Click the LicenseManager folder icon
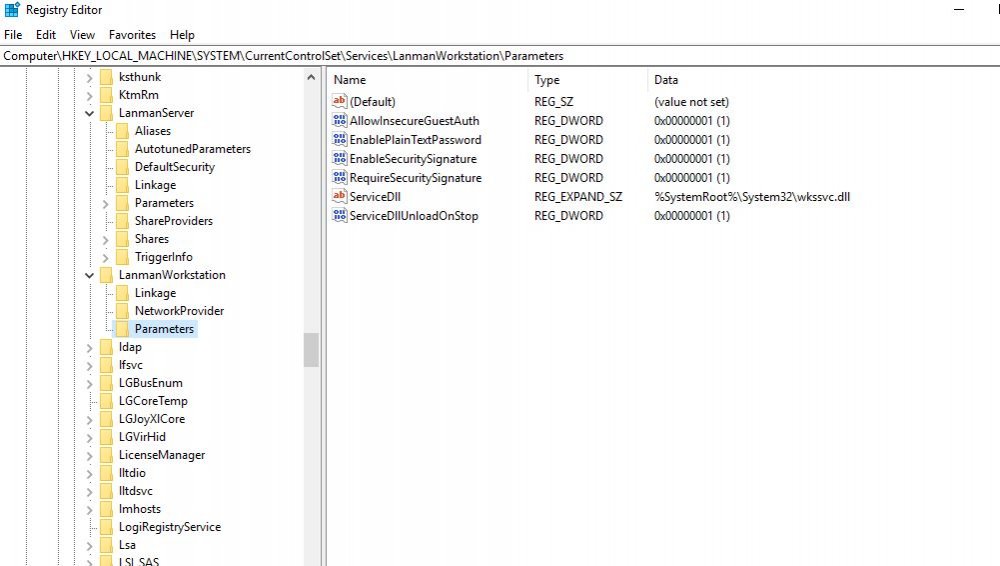This screenshot has height=566, width=1000. tap(107, 455)
